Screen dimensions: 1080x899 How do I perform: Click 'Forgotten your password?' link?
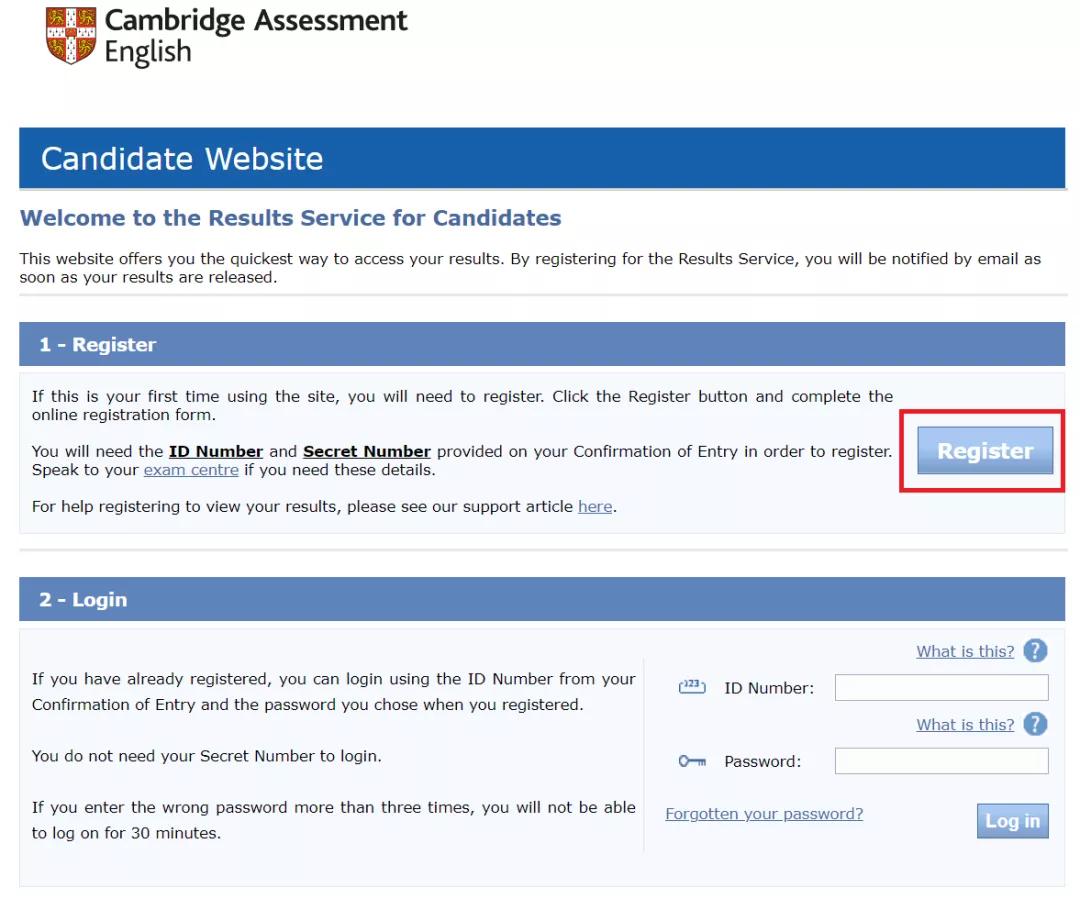[x=764, y=814]
